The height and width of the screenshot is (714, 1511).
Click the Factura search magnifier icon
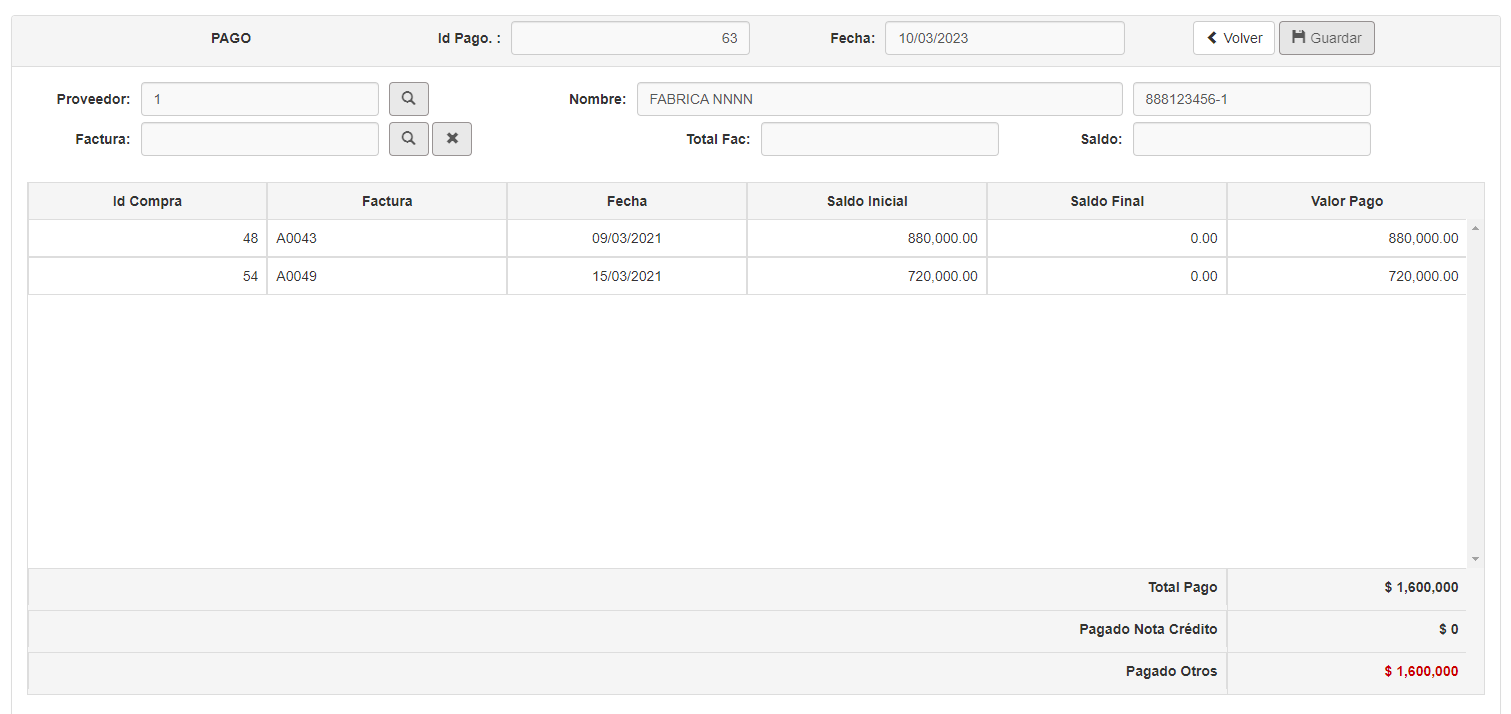(408, 139)
